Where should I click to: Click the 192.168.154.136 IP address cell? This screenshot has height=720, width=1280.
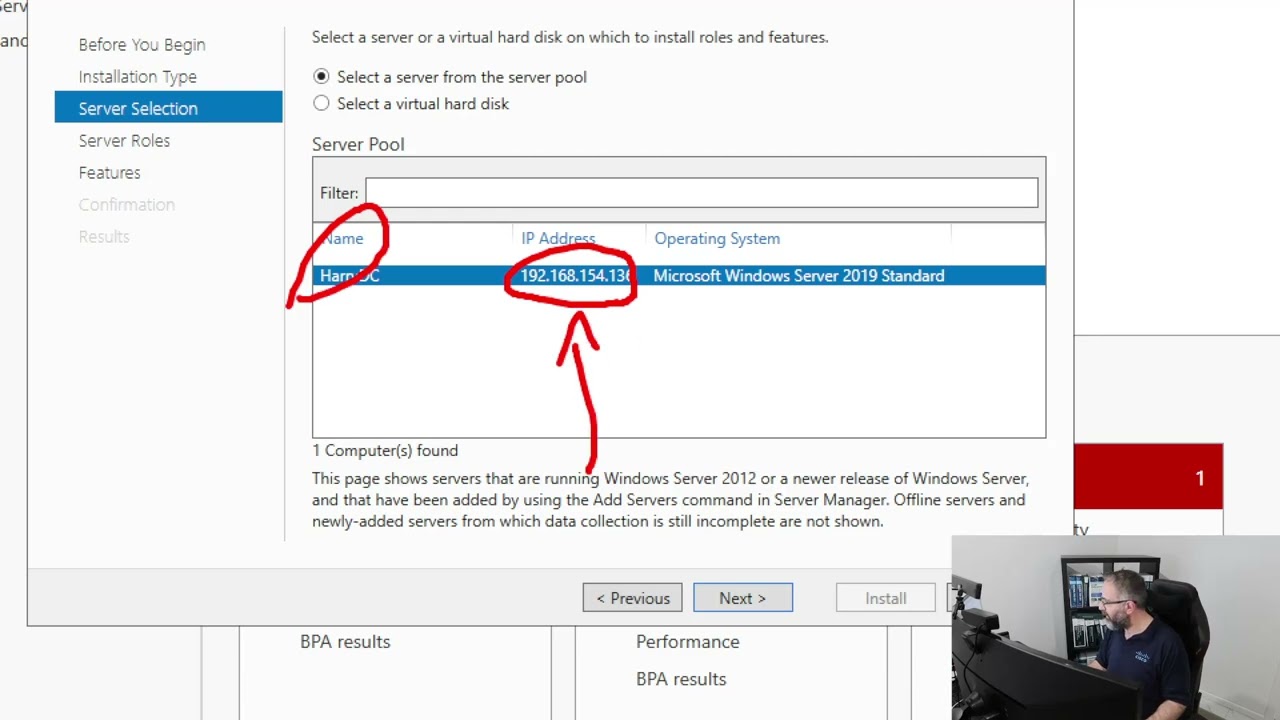[576, 276]
